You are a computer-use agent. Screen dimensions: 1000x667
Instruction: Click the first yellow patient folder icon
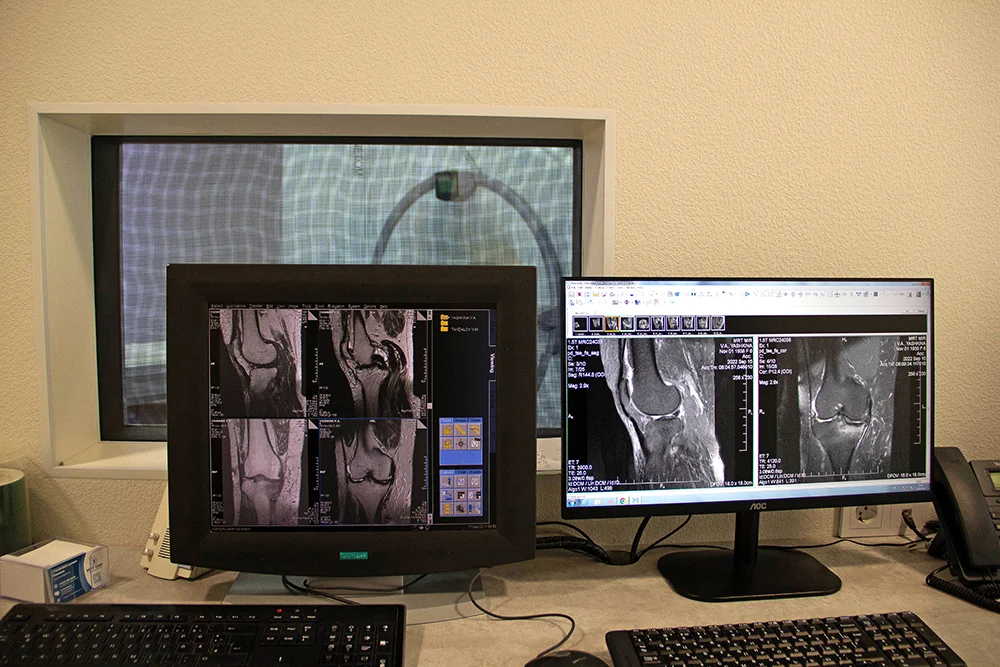click(443, 318)
